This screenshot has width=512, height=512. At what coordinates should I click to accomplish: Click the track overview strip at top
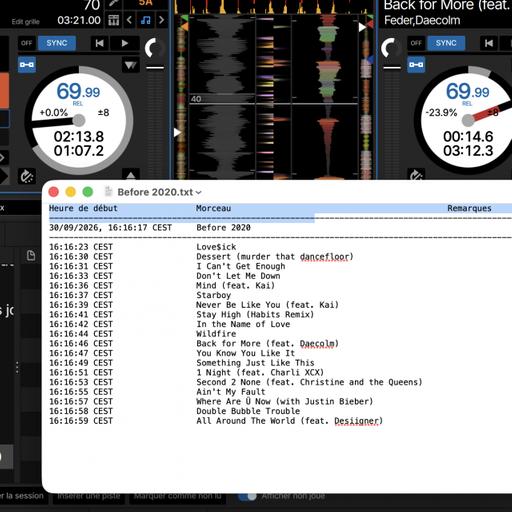[x=274, y=7]
